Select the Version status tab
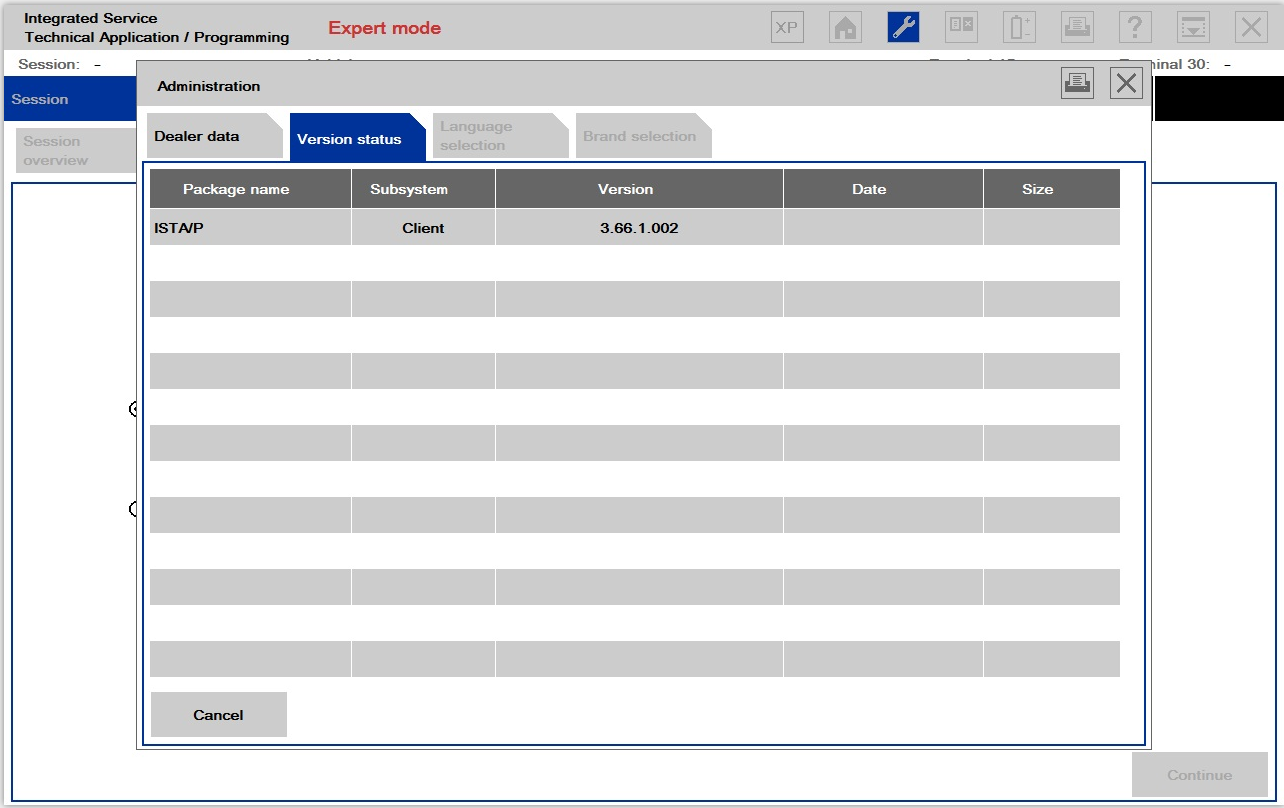Viewport: 1284px width, 808px height. click(x=358, y=137)
